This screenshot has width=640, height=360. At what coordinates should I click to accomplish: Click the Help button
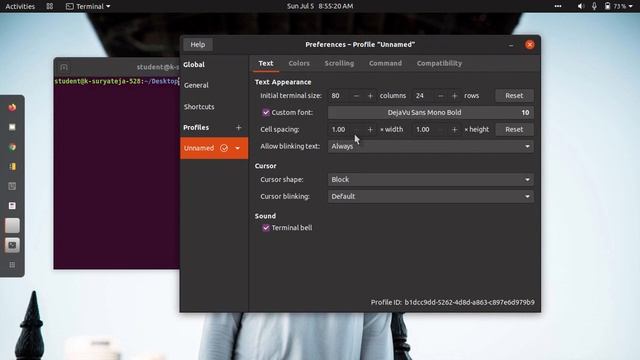198,44
